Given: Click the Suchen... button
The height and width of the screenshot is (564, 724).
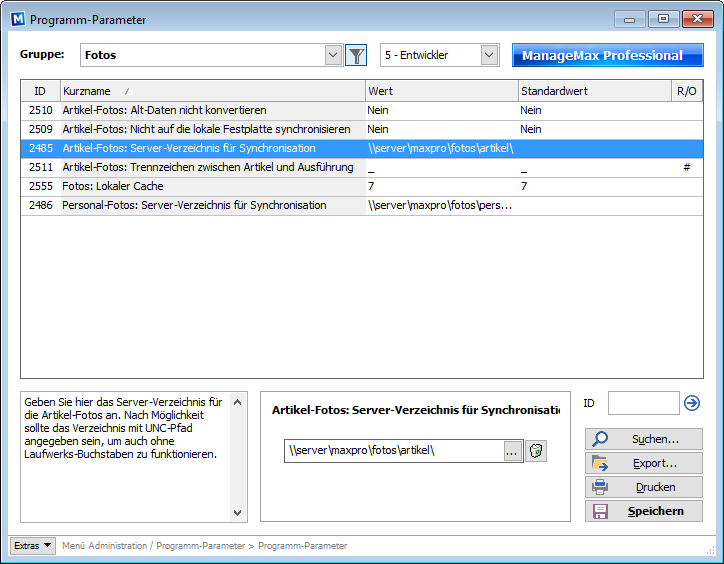Looking at the screenshot, I should pyautogui.click(x=644, y=439).
